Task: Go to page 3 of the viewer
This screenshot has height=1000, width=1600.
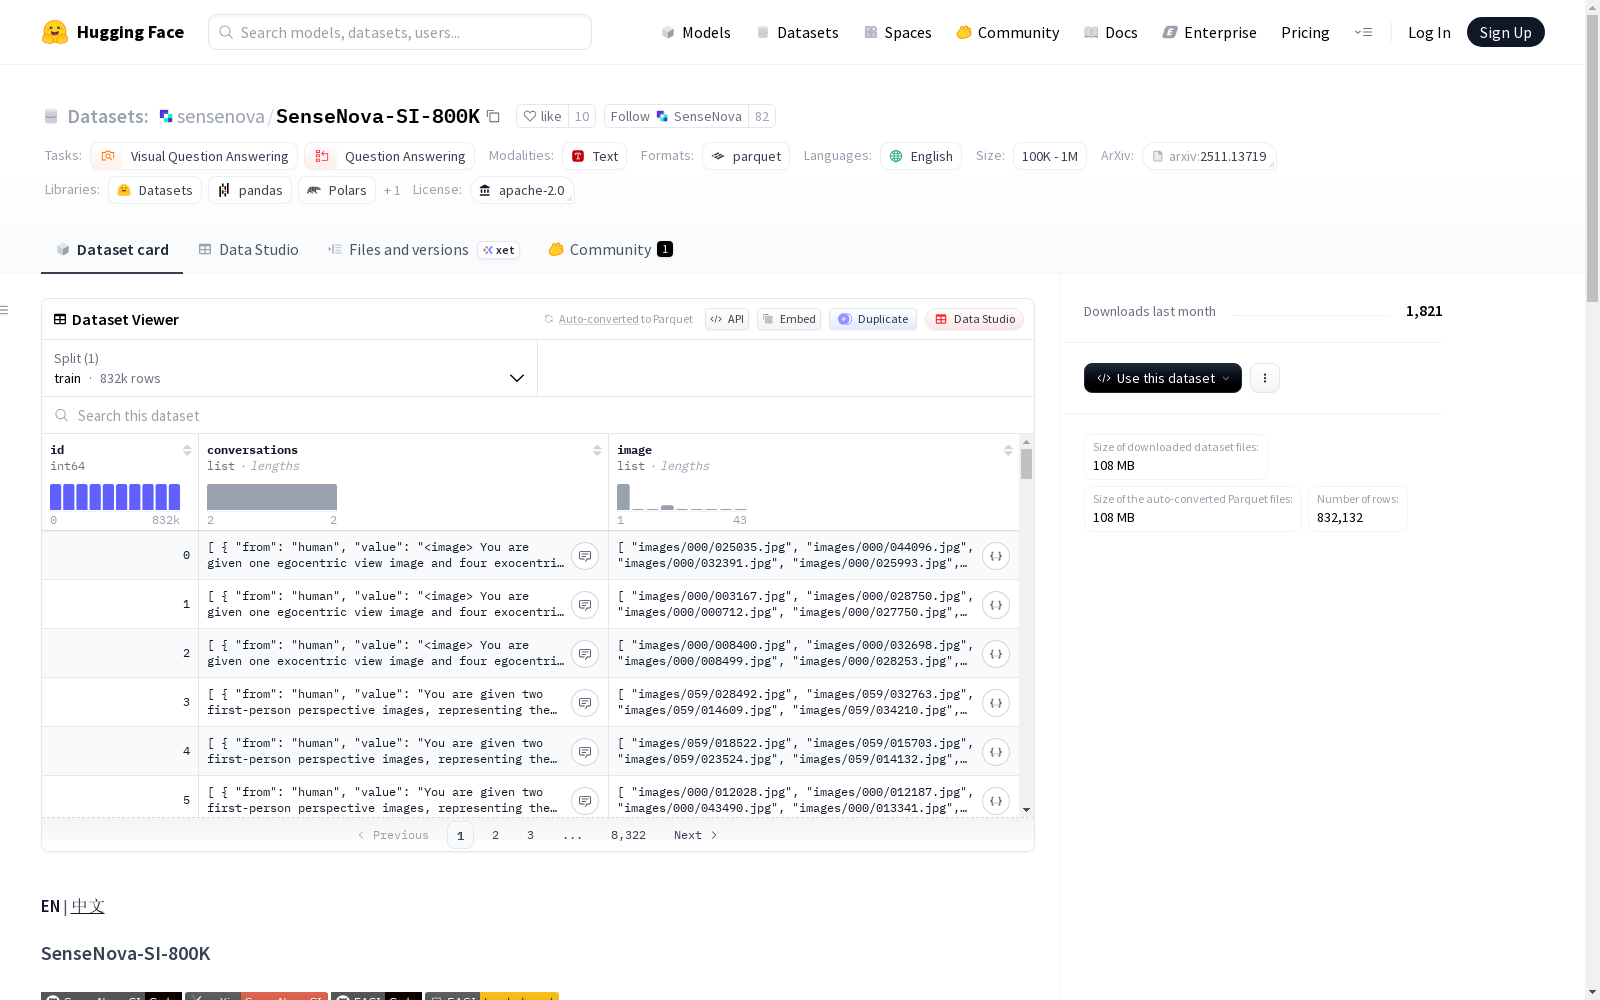Action: [530, 835]
